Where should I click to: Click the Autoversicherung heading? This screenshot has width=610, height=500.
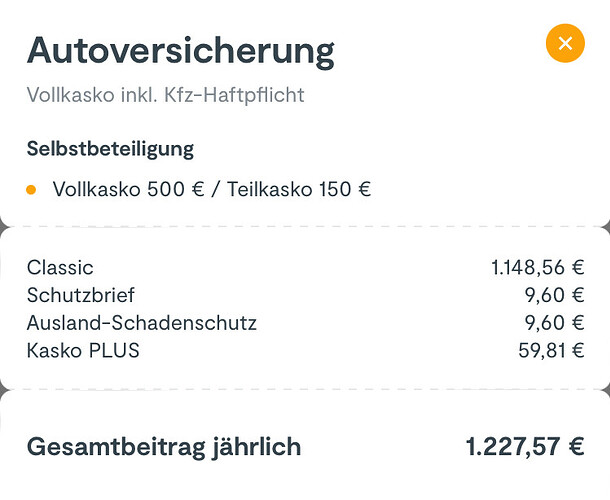click(x=181, y=49)
